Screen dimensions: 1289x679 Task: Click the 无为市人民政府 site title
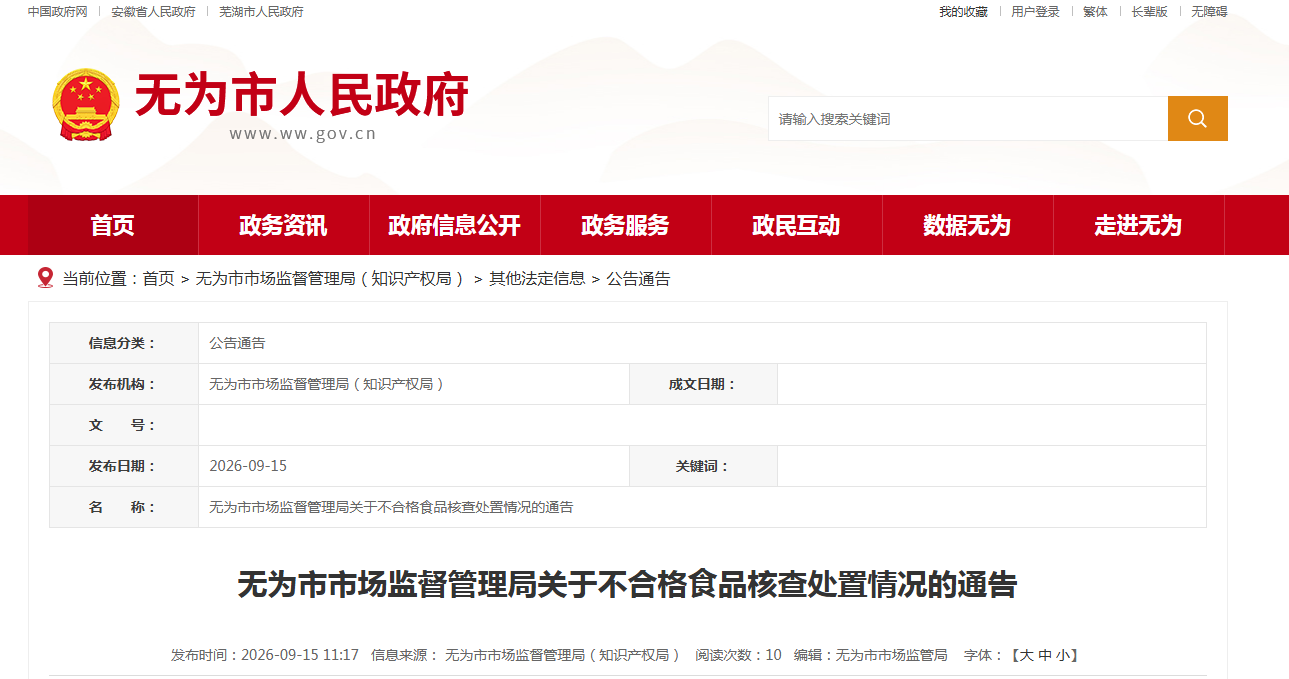(x=302, y=96)
